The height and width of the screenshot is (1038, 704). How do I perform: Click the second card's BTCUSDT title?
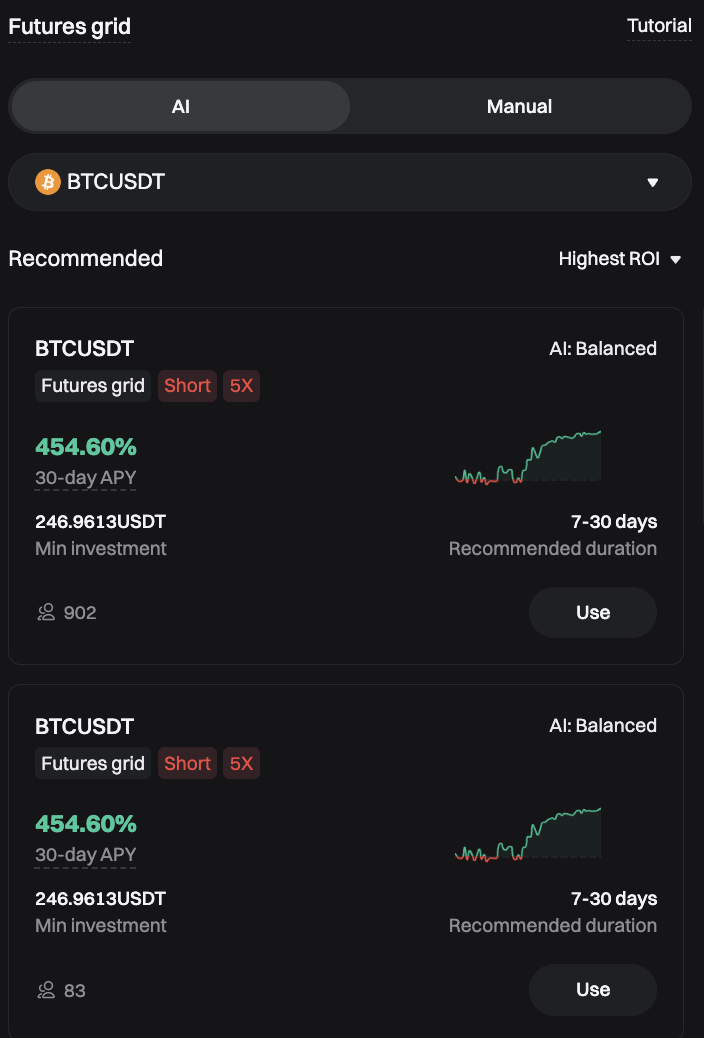click(x=84, y=726)
